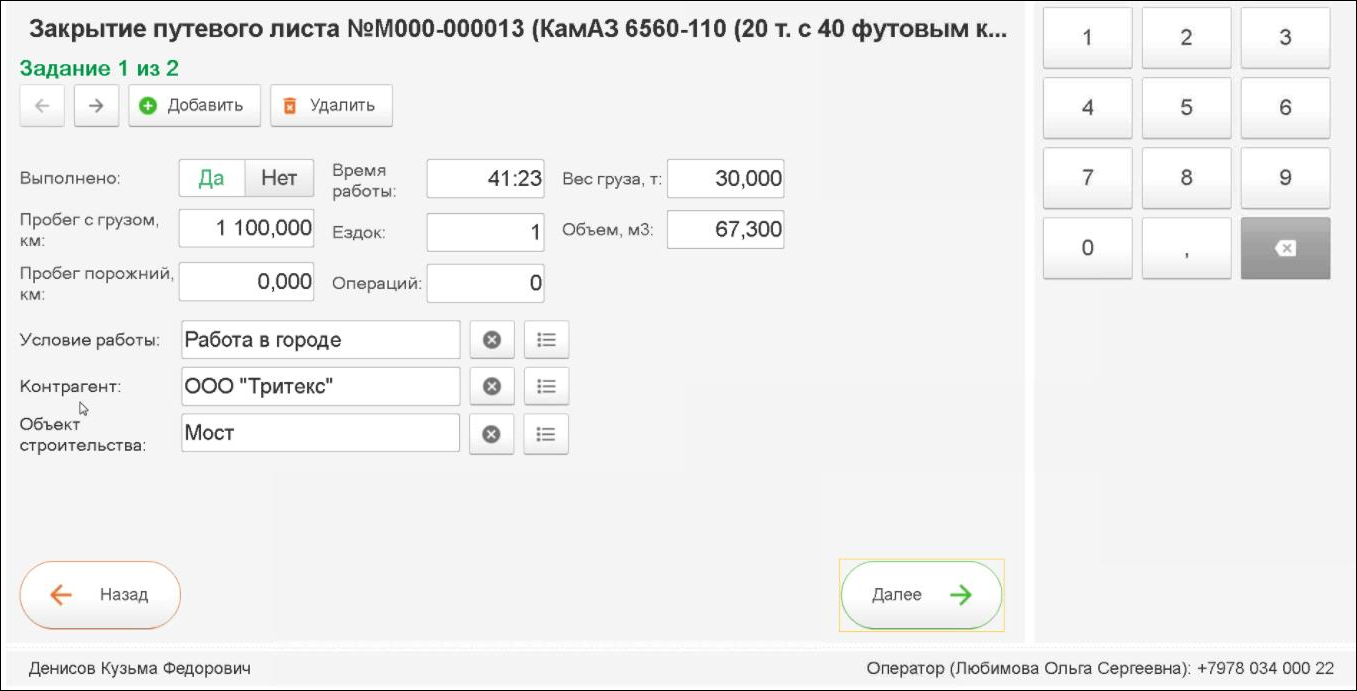Click Удалить to delete the task
Viewport: 1357px width, 691px height.
pos(331,106)
